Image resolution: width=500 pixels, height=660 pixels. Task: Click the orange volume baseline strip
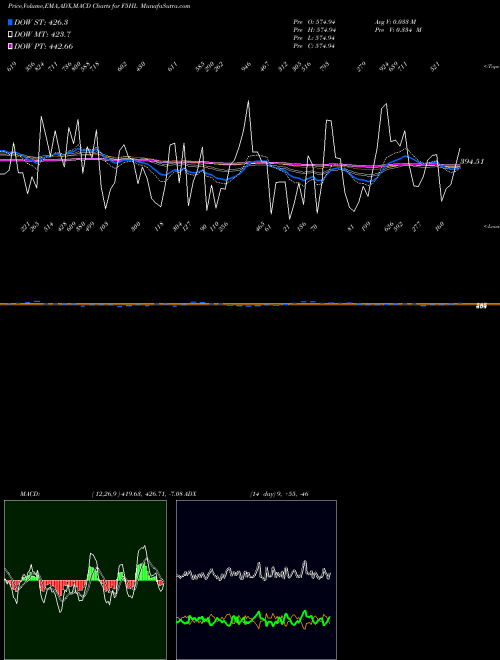point(250,303)
